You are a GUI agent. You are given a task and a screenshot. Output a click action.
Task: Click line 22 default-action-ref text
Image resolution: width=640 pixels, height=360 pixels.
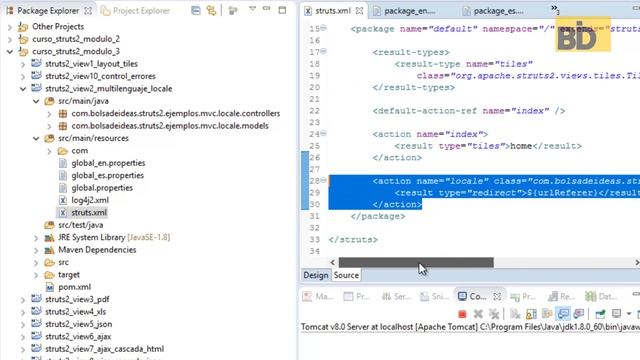(469, 111)
